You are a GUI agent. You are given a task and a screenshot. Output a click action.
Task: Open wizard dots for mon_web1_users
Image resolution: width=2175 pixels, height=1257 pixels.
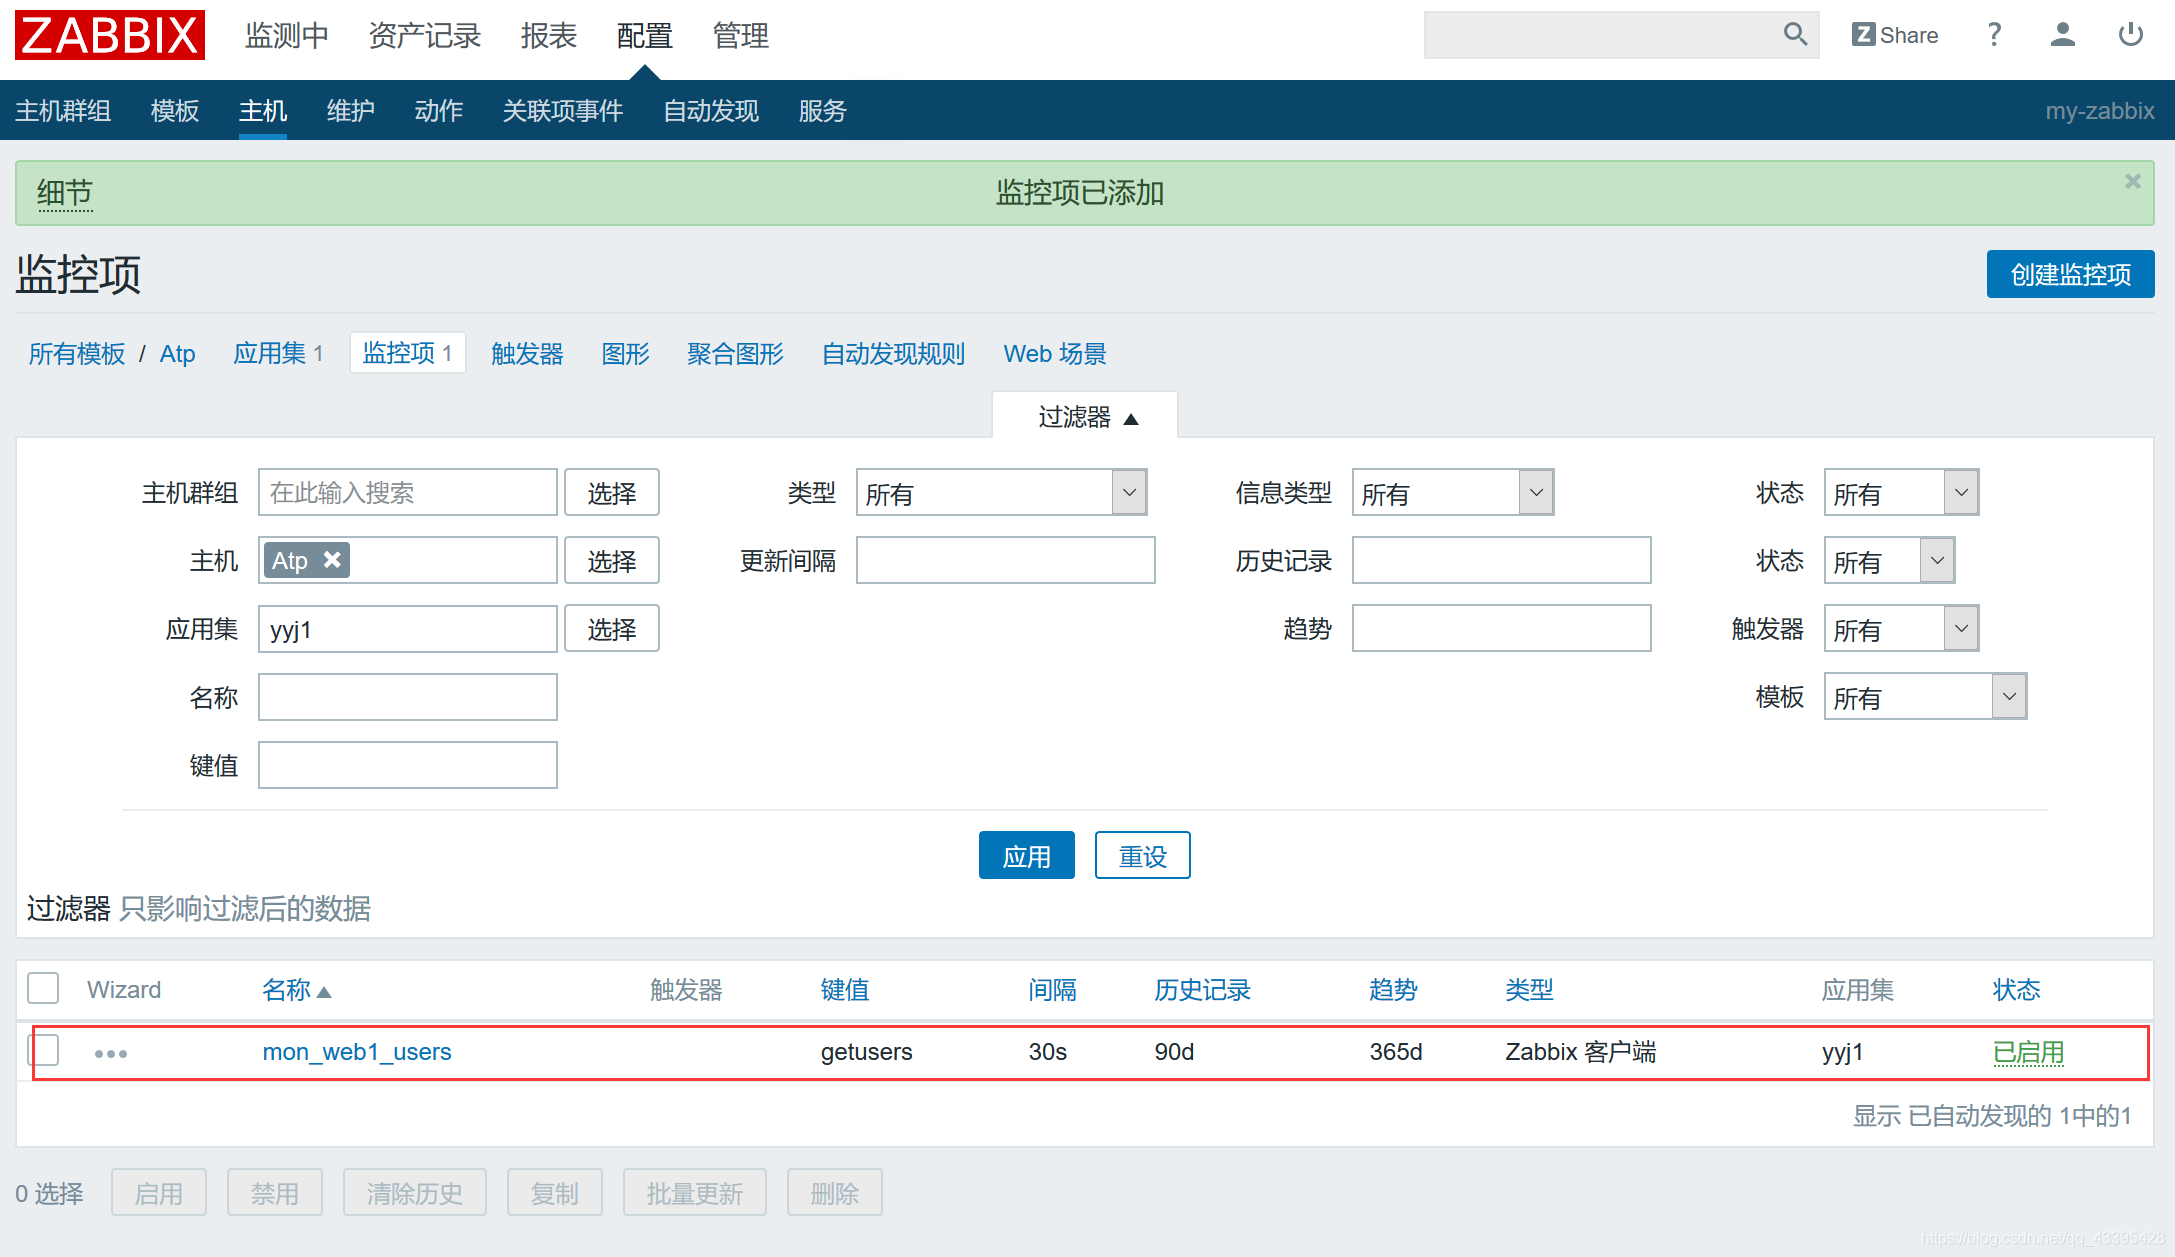click(x=111, y=1053)
